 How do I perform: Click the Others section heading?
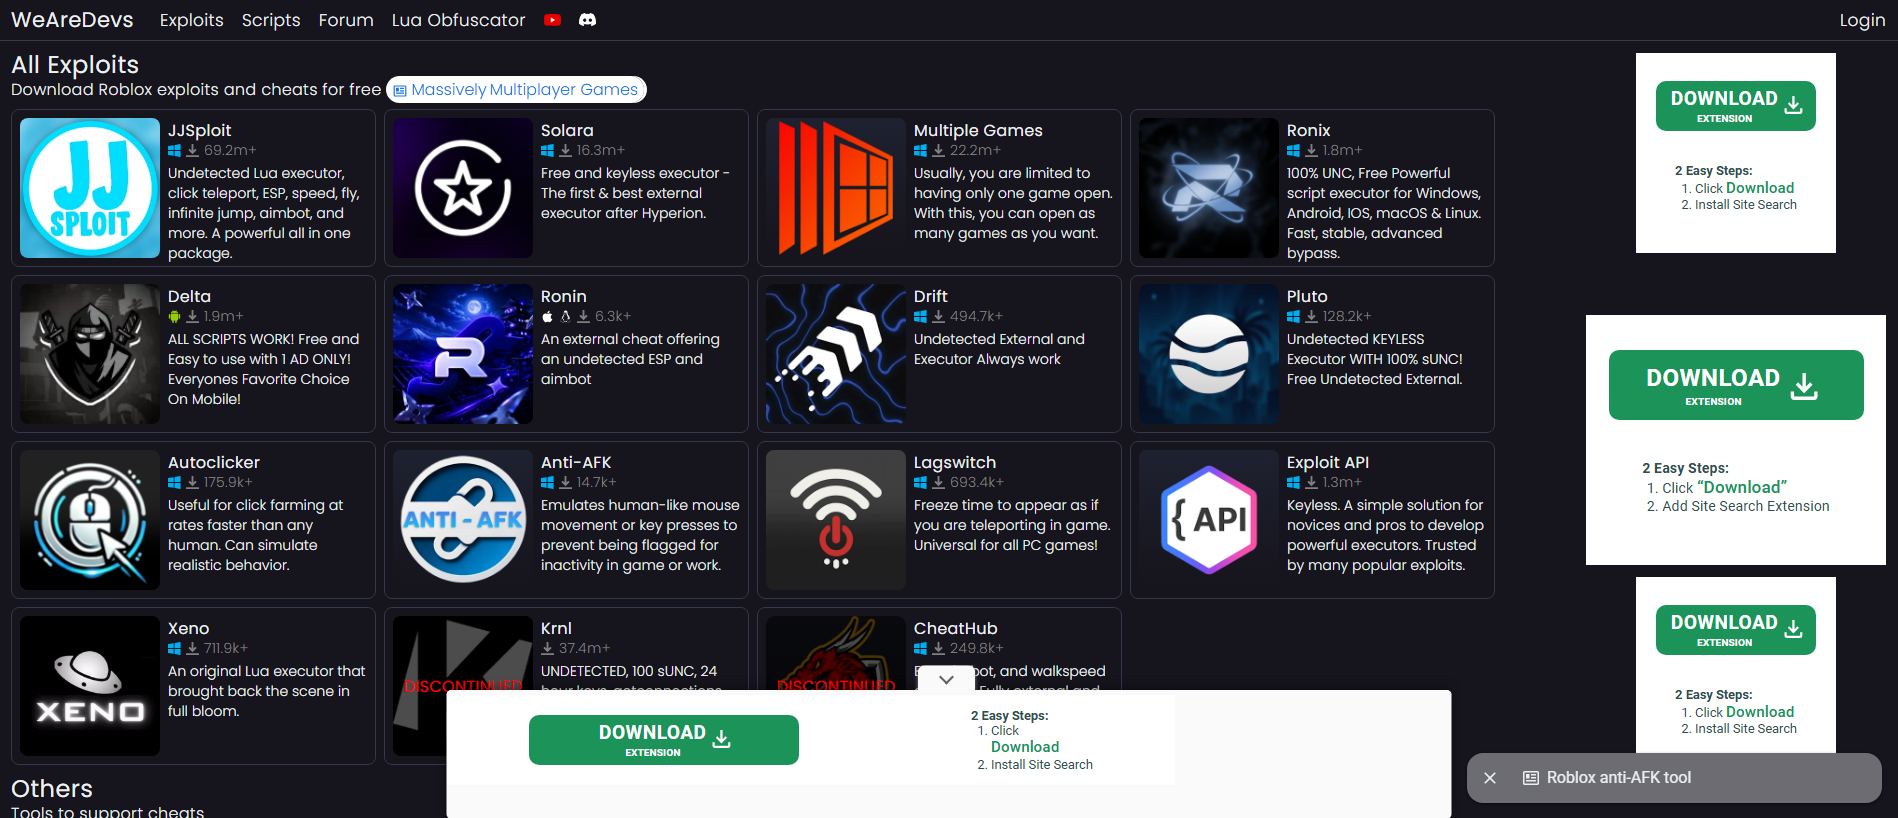click(52, 789)
